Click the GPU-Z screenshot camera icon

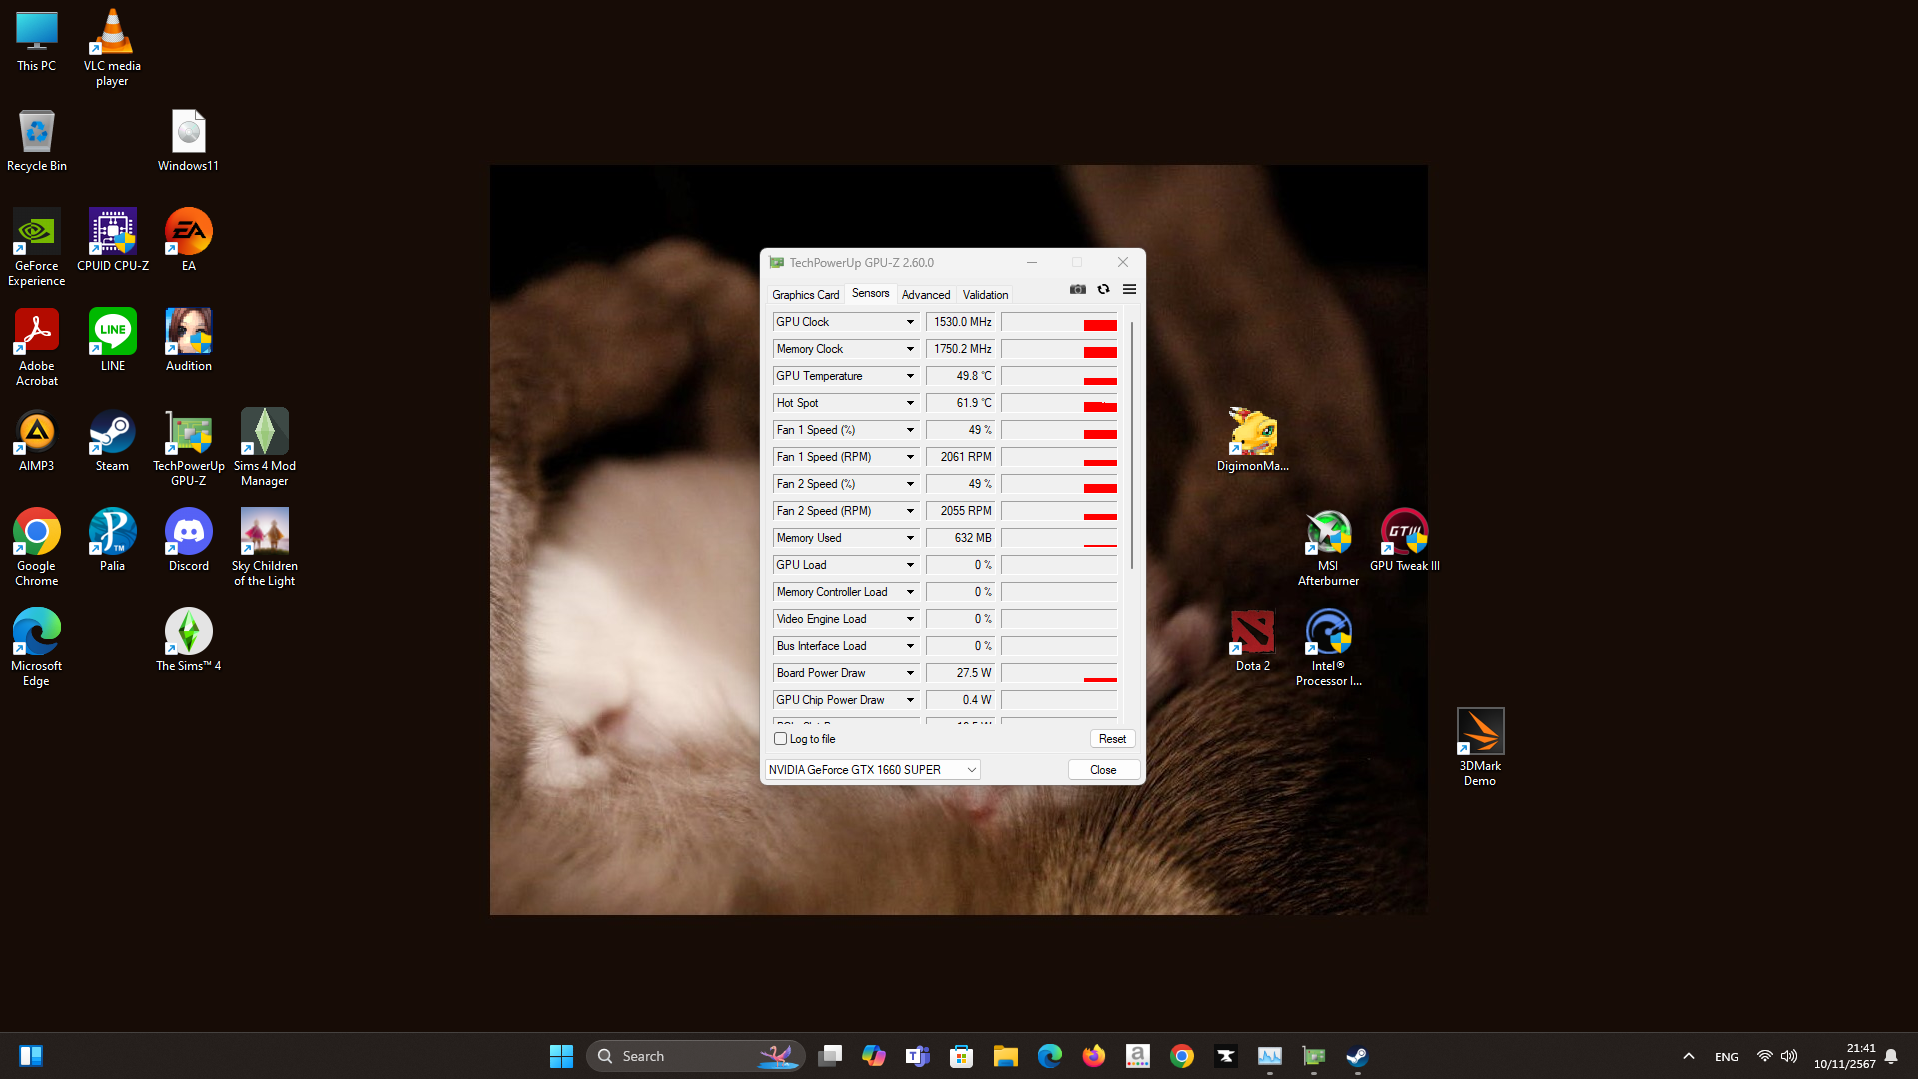[x=1077, y=290]
